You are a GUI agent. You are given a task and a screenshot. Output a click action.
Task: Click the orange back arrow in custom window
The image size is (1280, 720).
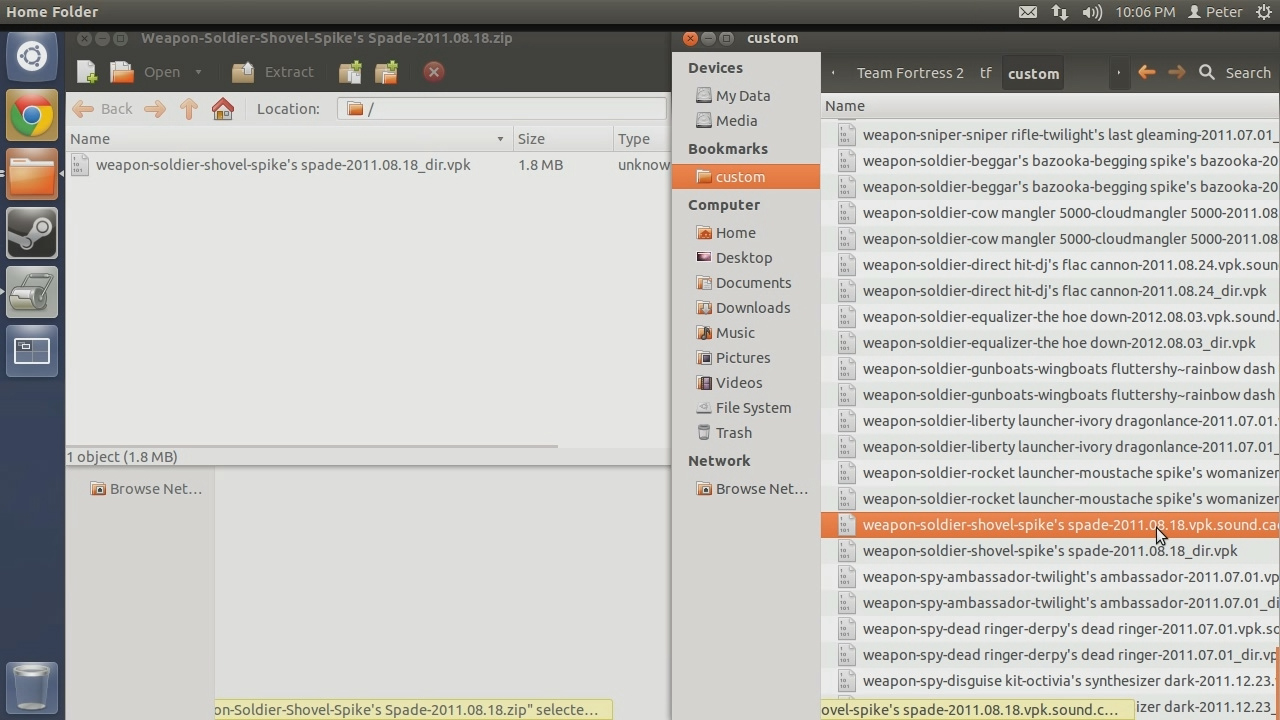coord(1147,73)
